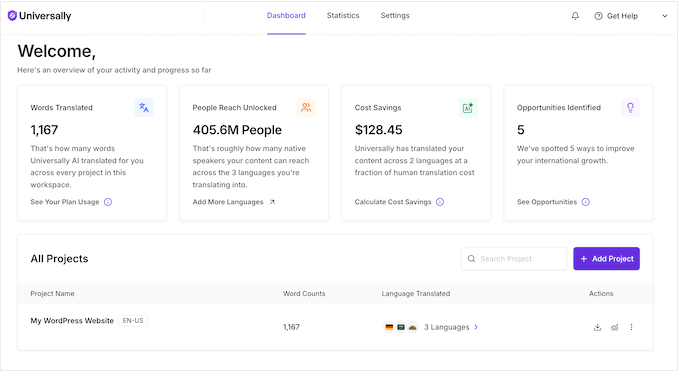Click the All Projects heading
The width and height of the screenshot is (680, 371).
(x=59, y=259)
